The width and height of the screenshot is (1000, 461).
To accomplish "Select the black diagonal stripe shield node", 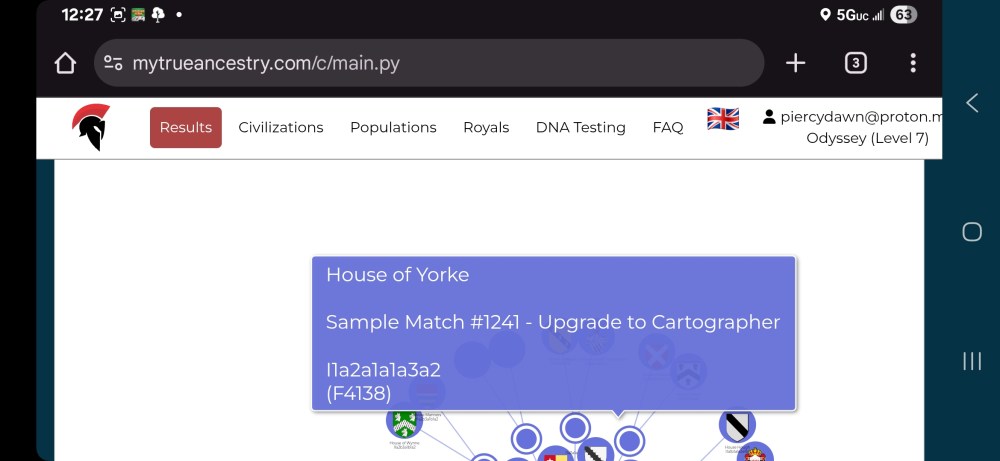I will (x=737, y=424).
